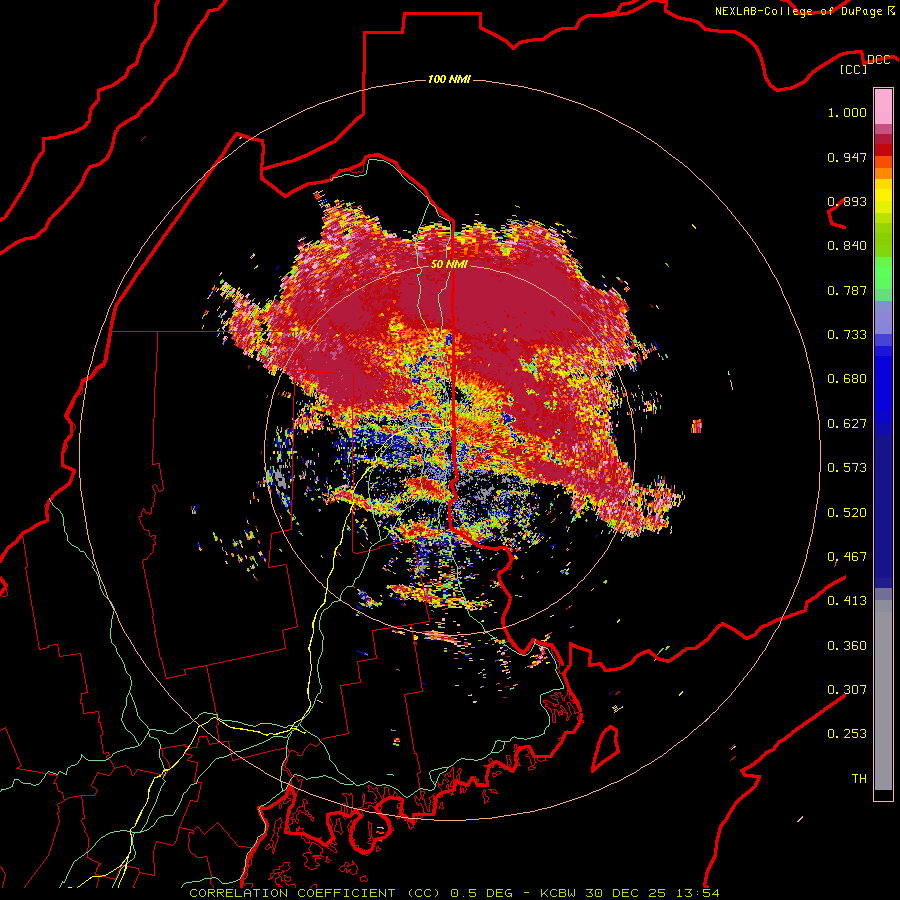
Task: Select the 0.307 scale value
Action: click(847, 690)
